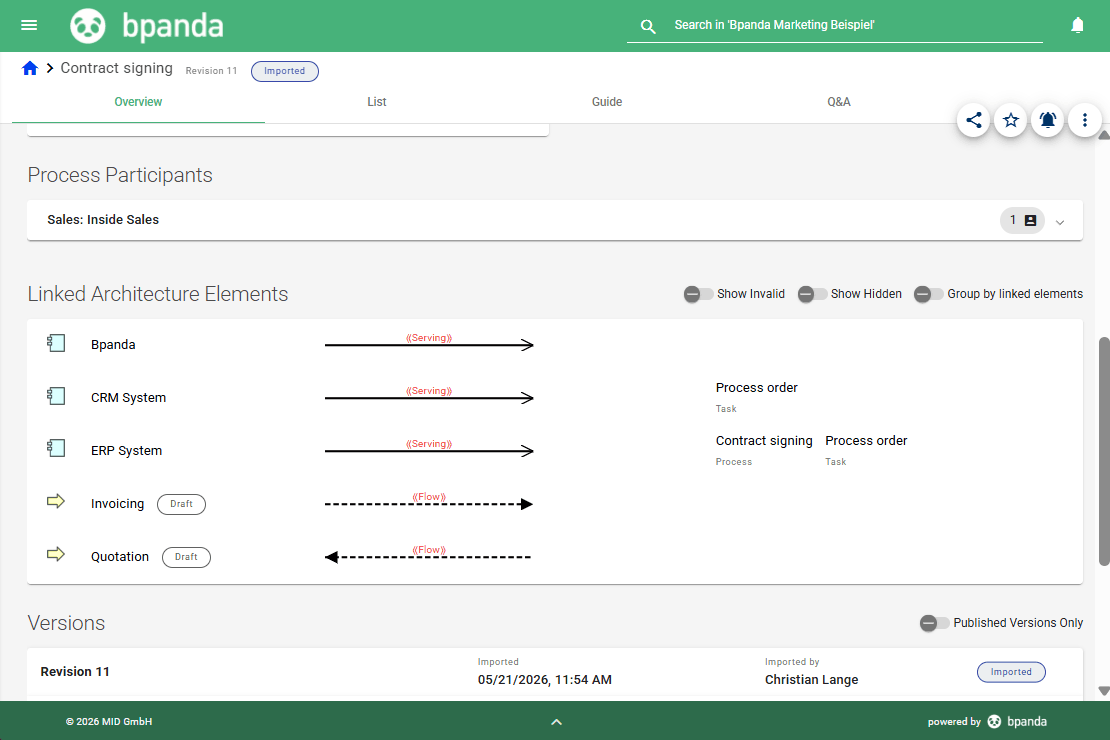Select CRM System element name

[x=128, y=398]
